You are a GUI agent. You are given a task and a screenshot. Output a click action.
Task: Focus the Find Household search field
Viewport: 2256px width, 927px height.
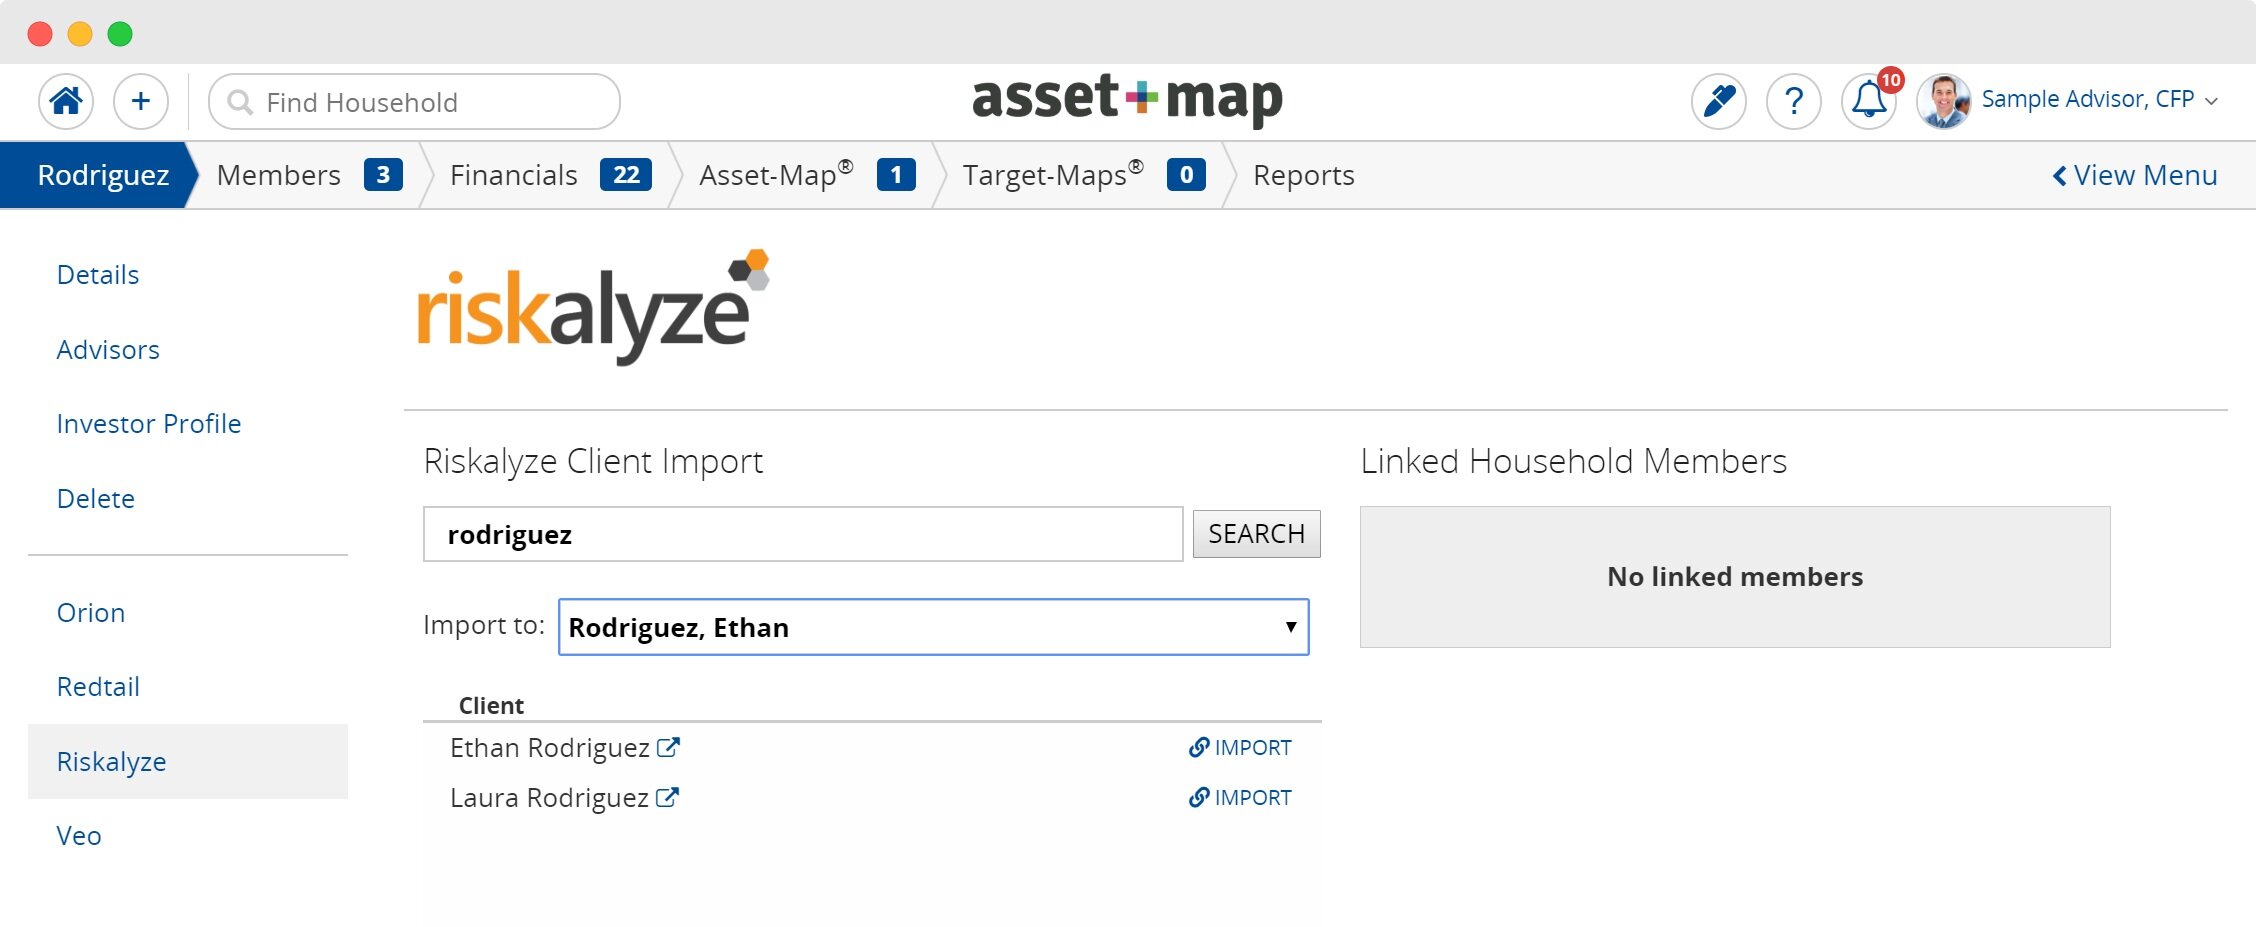414,101
